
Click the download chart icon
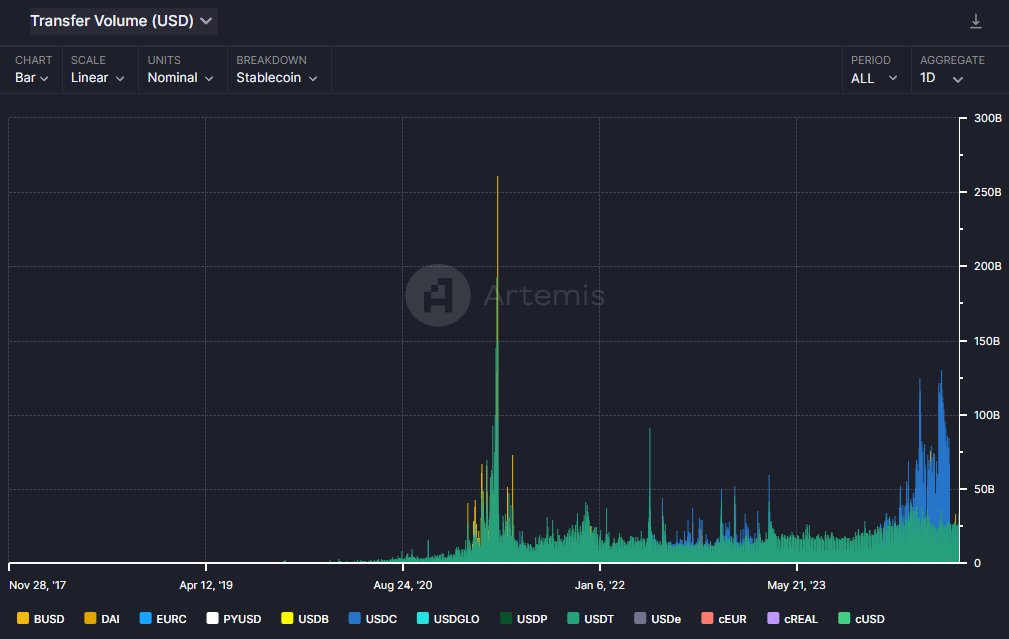pyautogui.click(x=976, y=21)
